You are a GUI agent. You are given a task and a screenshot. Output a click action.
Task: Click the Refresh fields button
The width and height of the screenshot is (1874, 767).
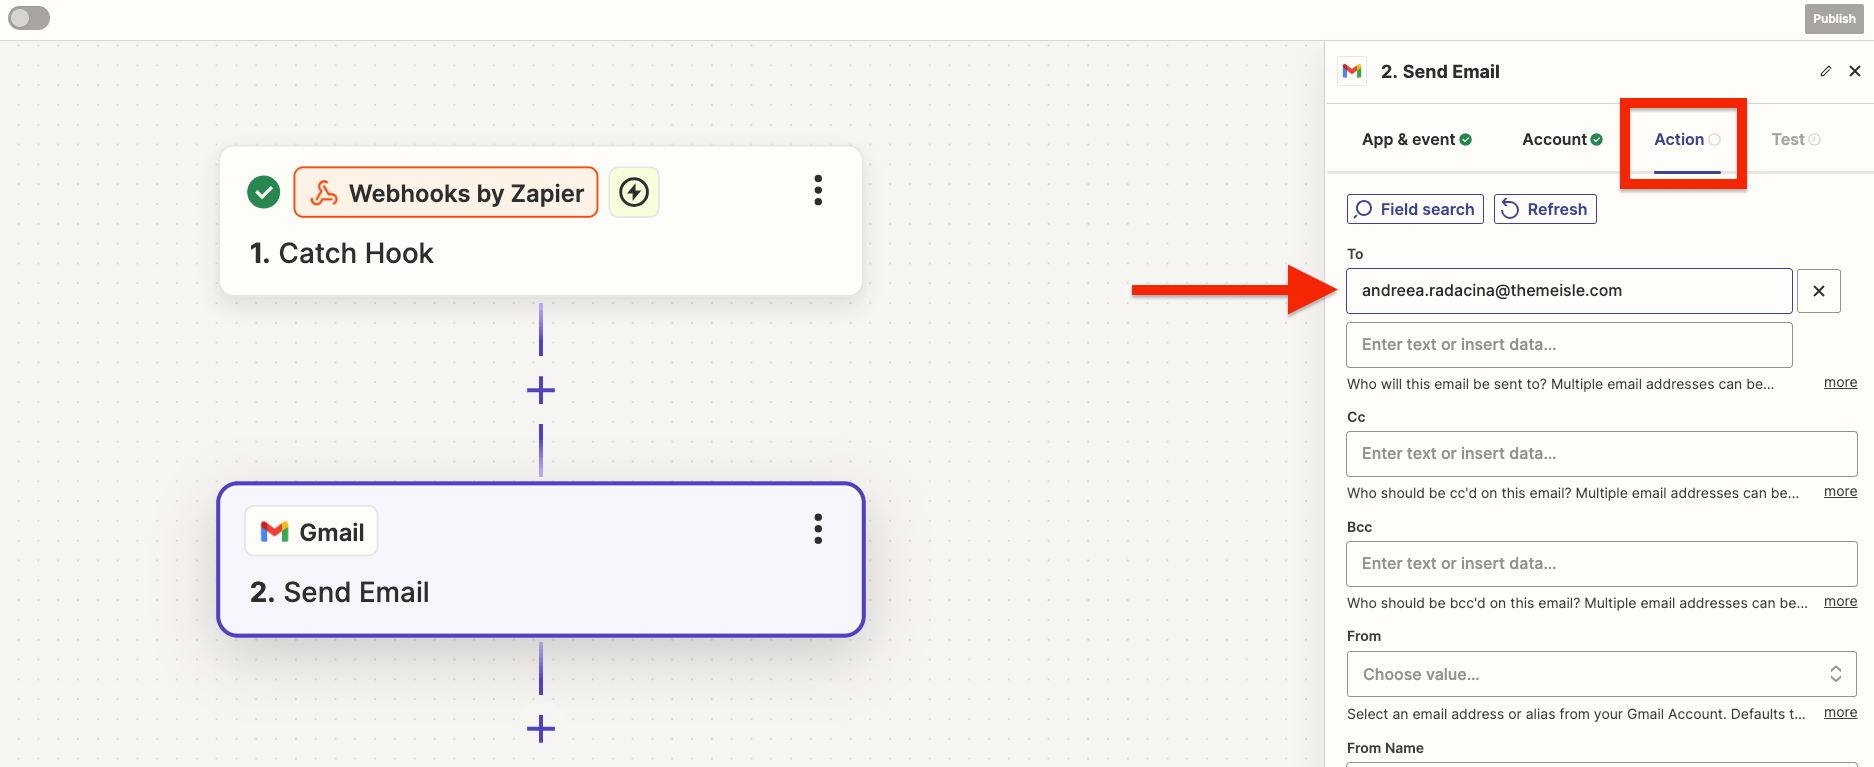pos(1545,209)
